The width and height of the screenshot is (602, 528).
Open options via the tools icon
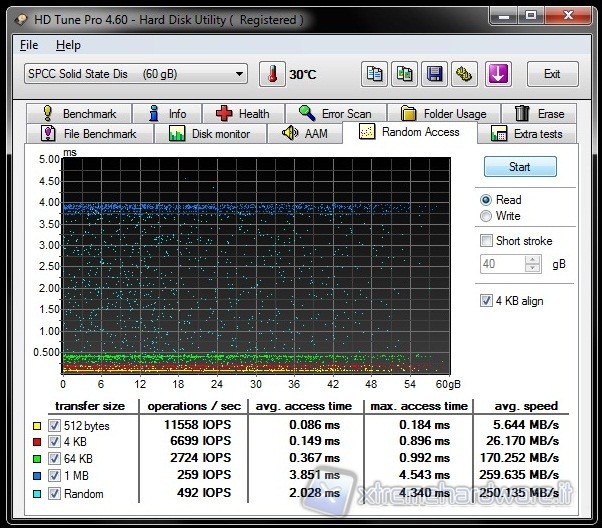pos(465,74)
